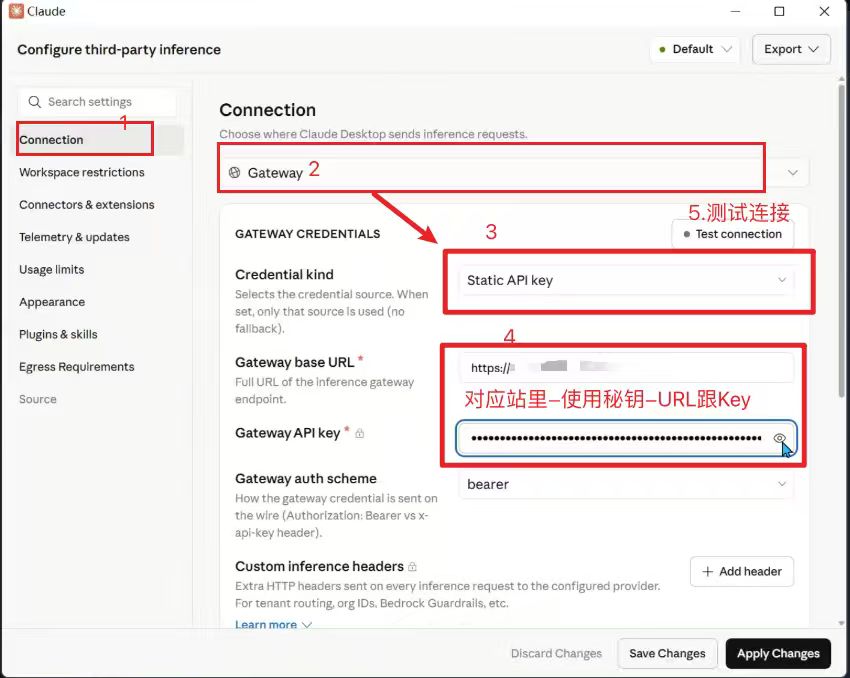This screenshot has height=678, width=850.
Task: Click the Test connection button
Action: pyautogui.click(x=733, y=234)
